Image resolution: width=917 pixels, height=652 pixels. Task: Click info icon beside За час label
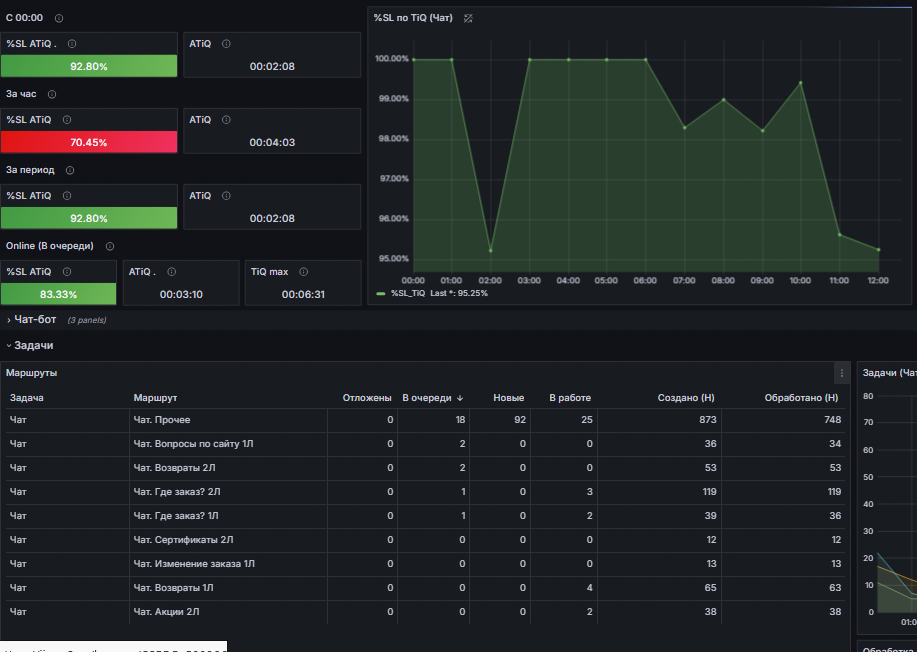(51, 94)
